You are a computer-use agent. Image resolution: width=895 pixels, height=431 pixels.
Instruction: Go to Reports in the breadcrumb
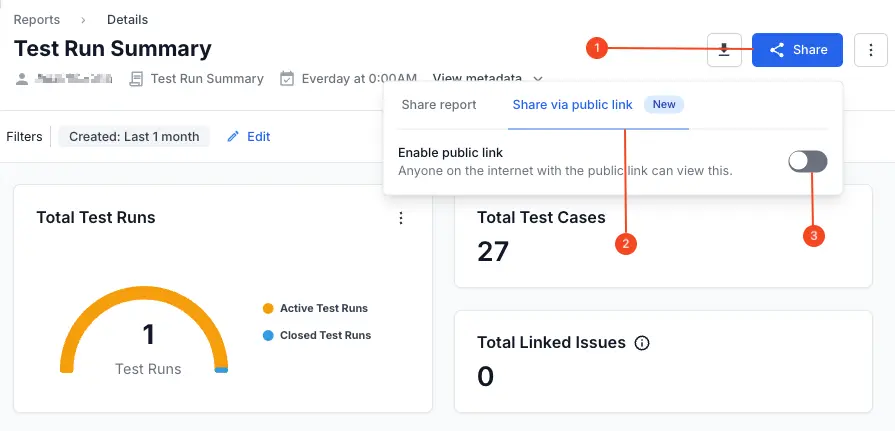coord(36,20)
